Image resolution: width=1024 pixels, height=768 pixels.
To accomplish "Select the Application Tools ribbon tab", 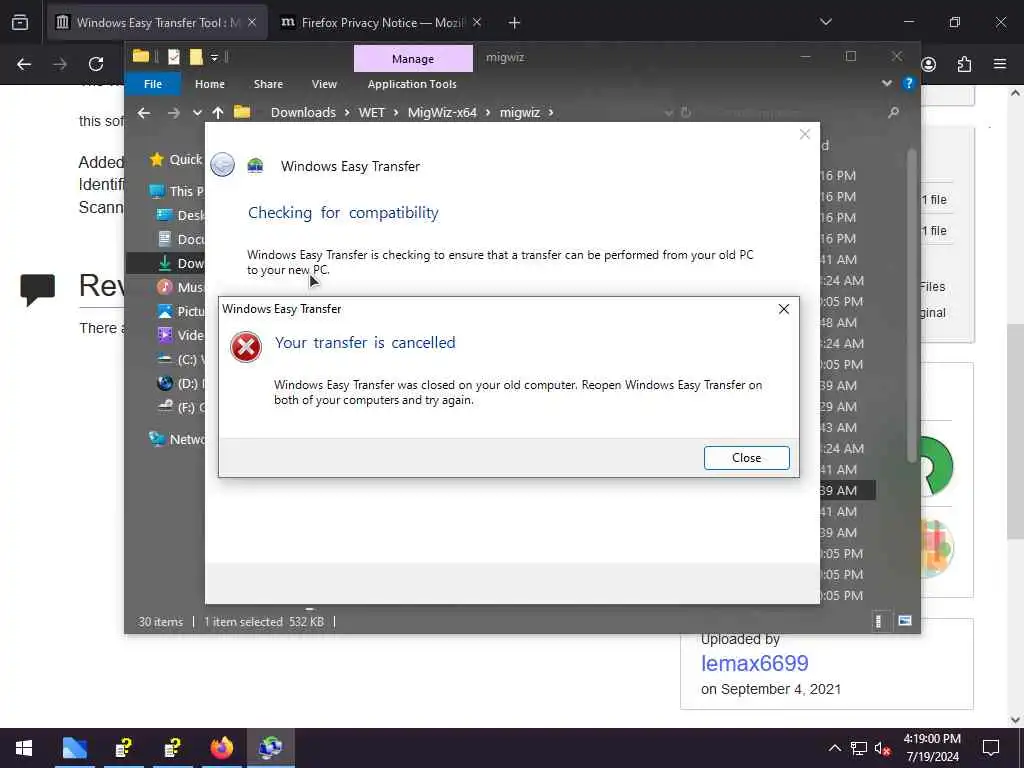I will click(411, 84).
